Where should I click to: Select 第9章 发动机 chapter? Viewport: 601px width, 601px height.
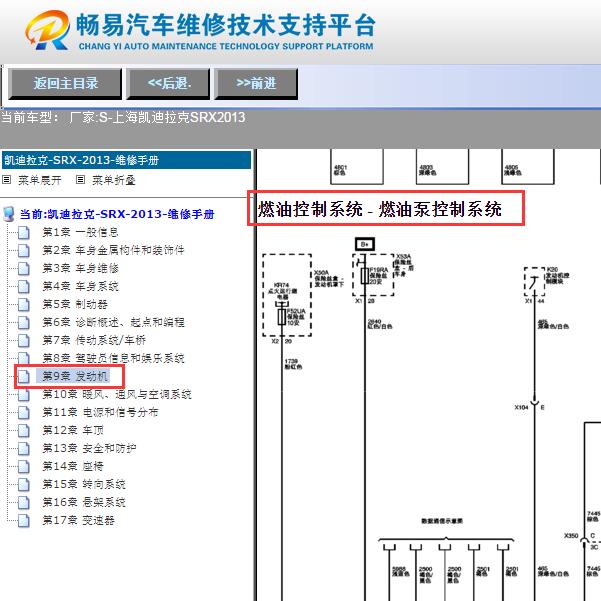pos(75,376)
